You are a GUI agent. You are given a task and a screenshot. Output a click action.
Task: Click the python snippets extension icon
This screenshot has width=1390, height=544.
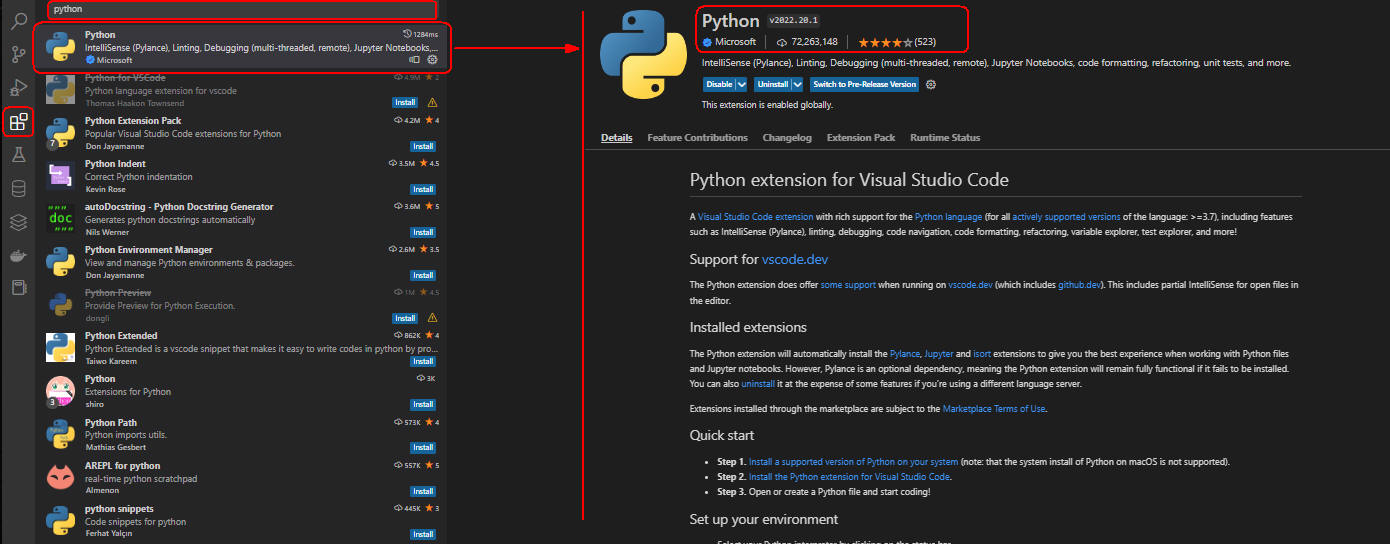click(60, 521)
